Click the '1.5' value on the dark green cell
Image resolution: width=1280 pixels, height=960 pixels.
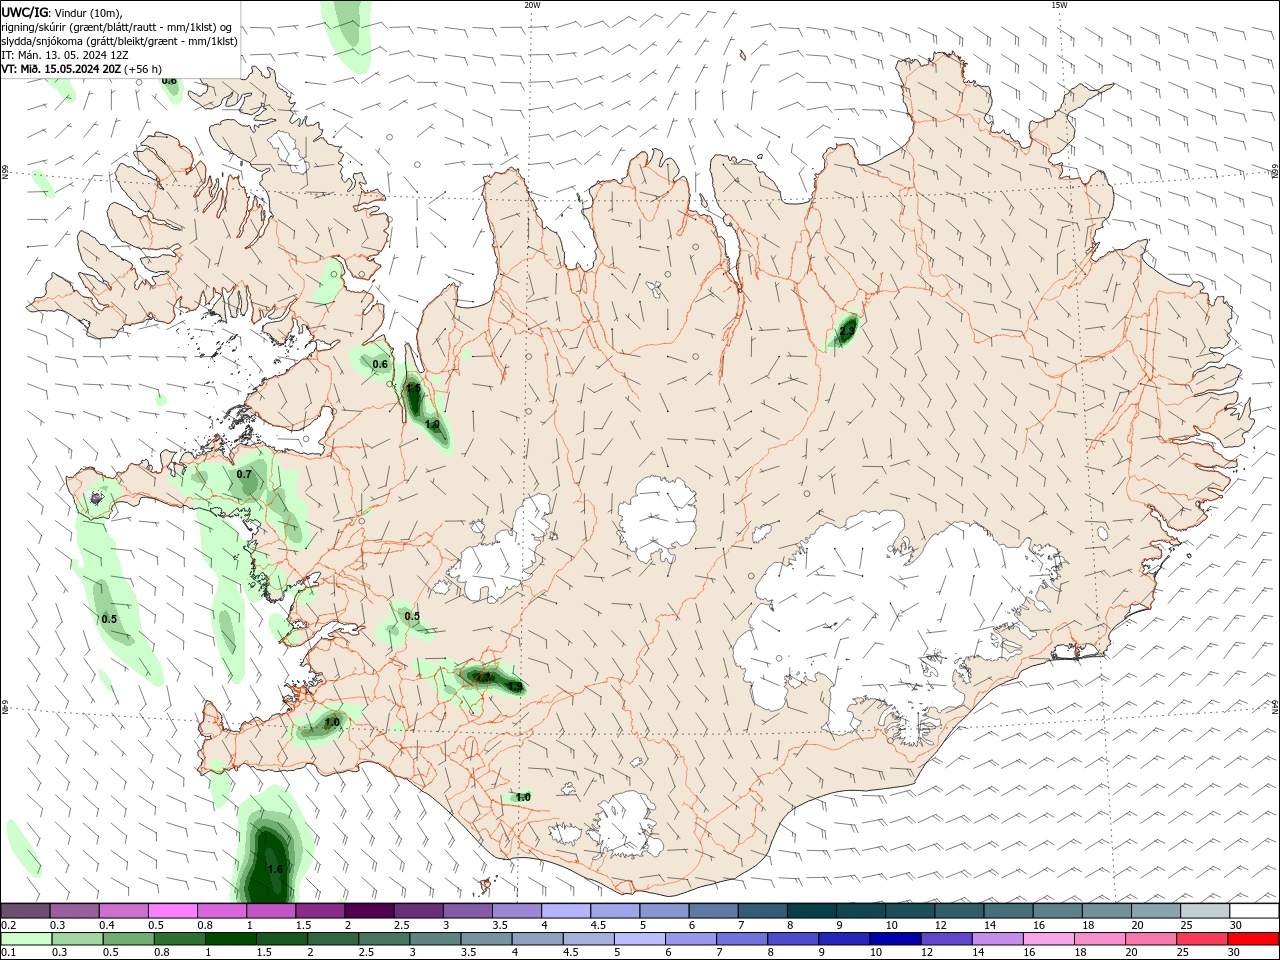coord(413,387)
